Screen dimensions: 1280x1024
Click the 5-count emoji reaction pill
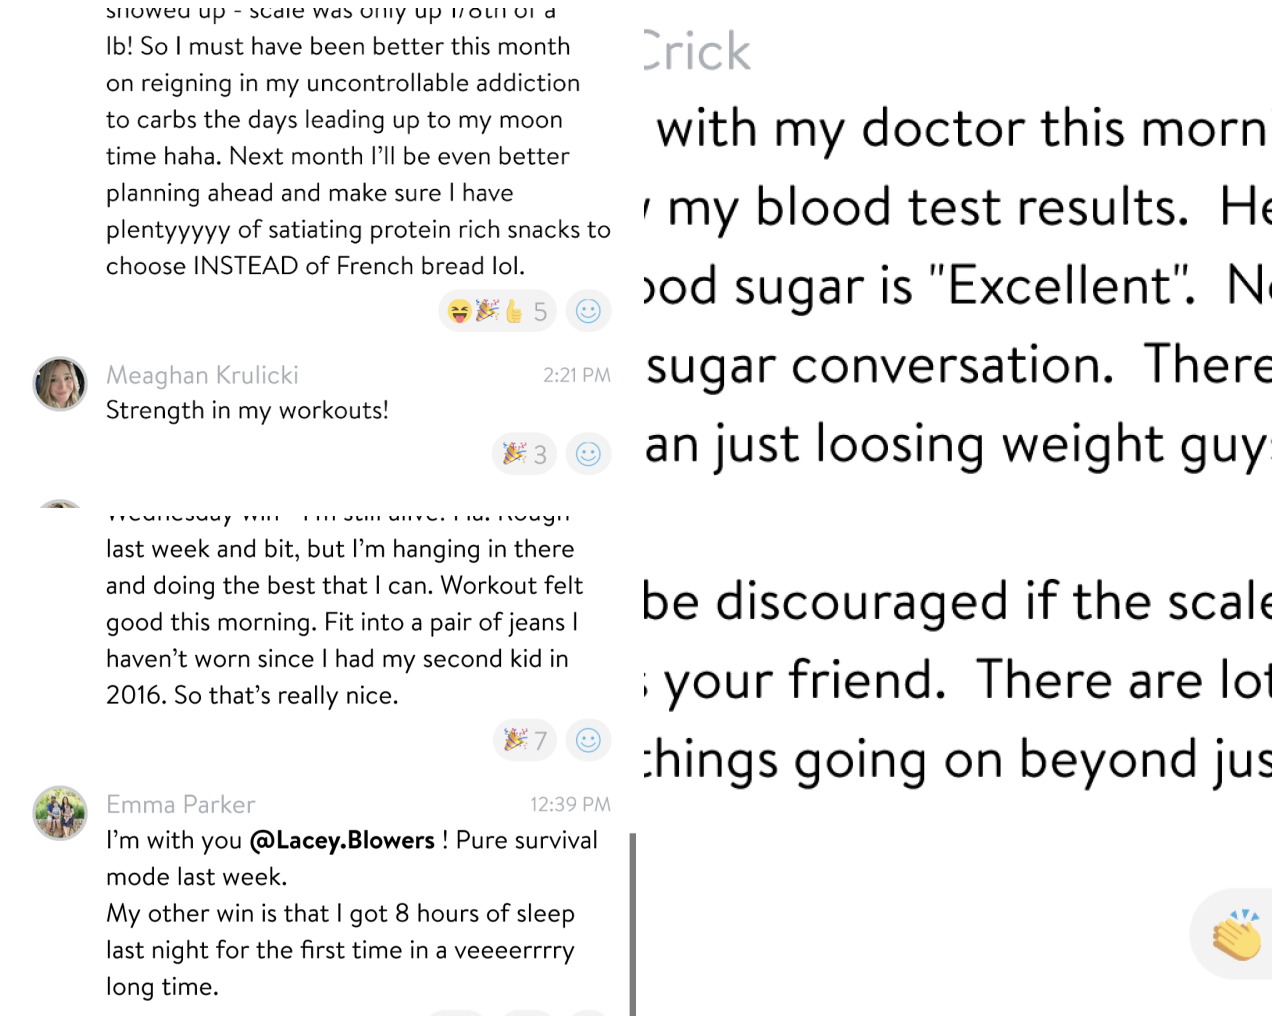499,311
